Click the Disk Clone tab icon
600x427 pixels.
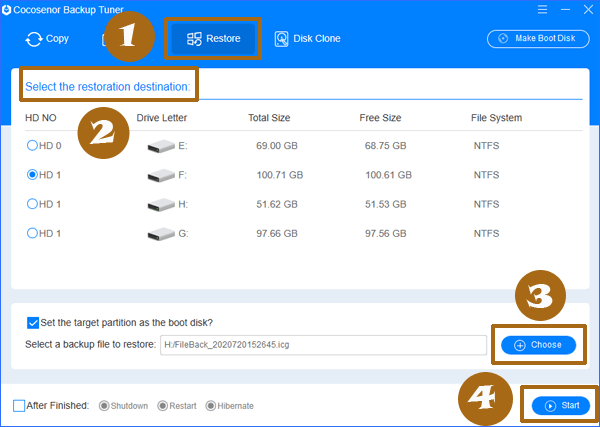pos(281,39)
